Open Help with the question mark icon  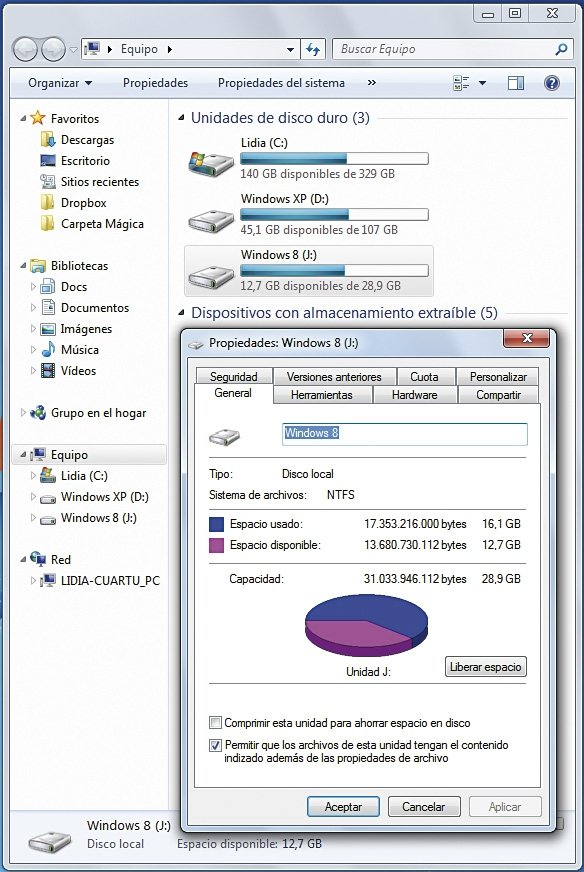(x=551, y=83)
